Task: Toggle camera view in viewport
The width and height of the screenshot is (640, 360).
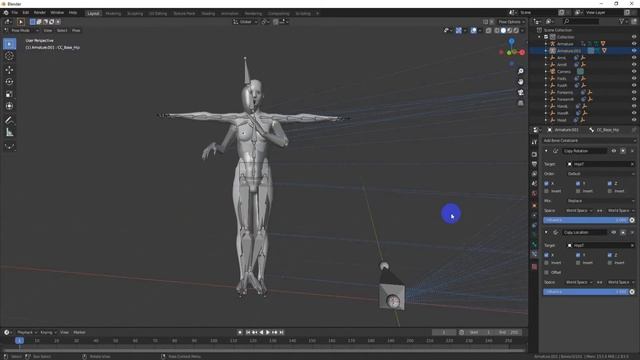Action: point(521,93)
